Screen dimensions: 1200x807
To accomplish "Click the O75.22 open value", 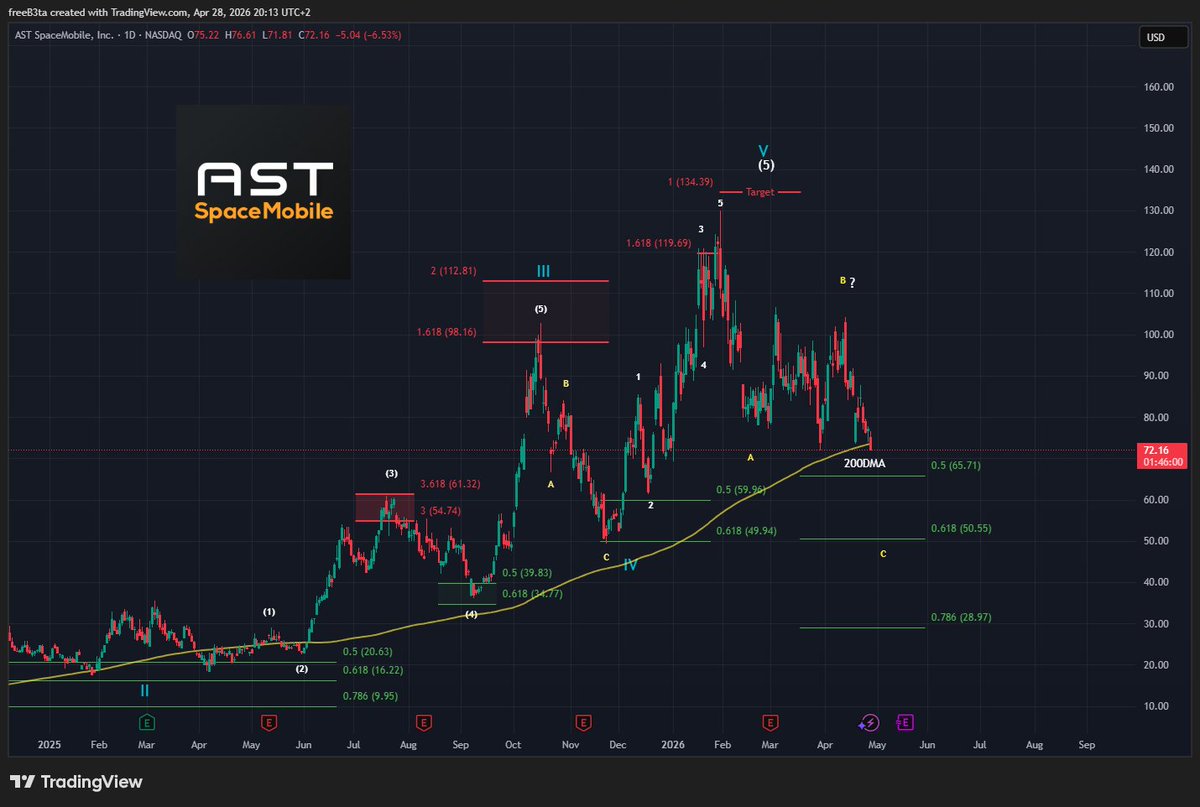I will [x=204, y=37].
